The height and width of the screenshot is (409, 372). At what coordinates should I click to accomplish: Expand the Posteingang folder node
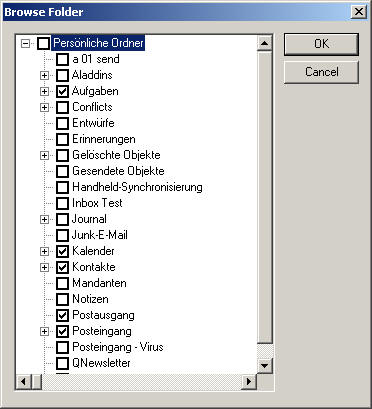pos(44,331)
